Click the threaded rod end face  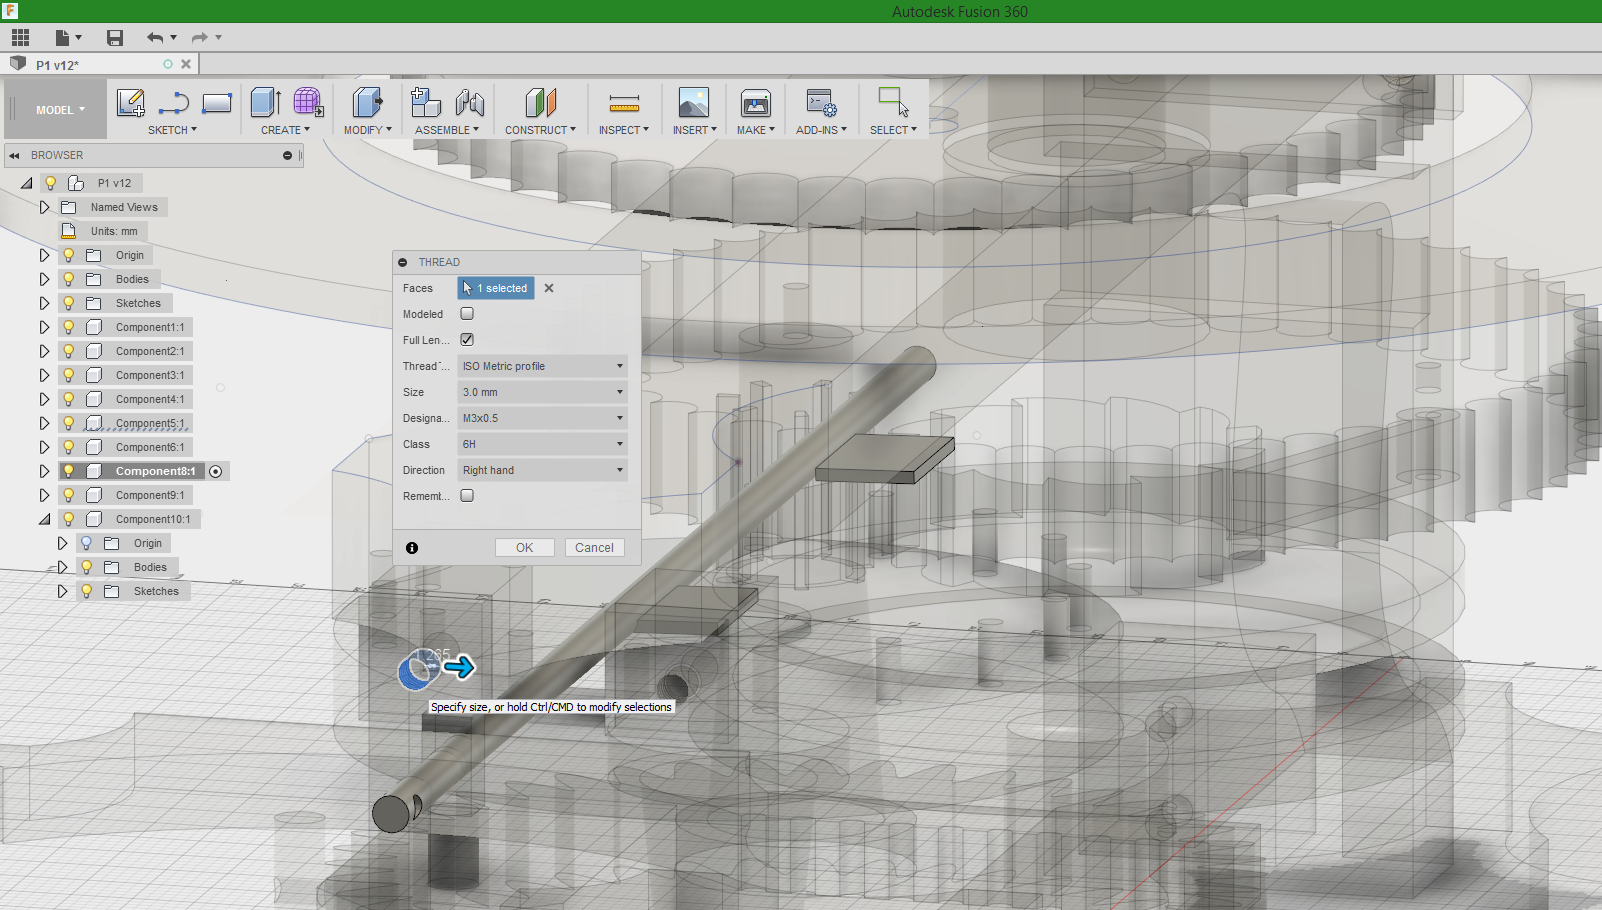tap(391, 814)
